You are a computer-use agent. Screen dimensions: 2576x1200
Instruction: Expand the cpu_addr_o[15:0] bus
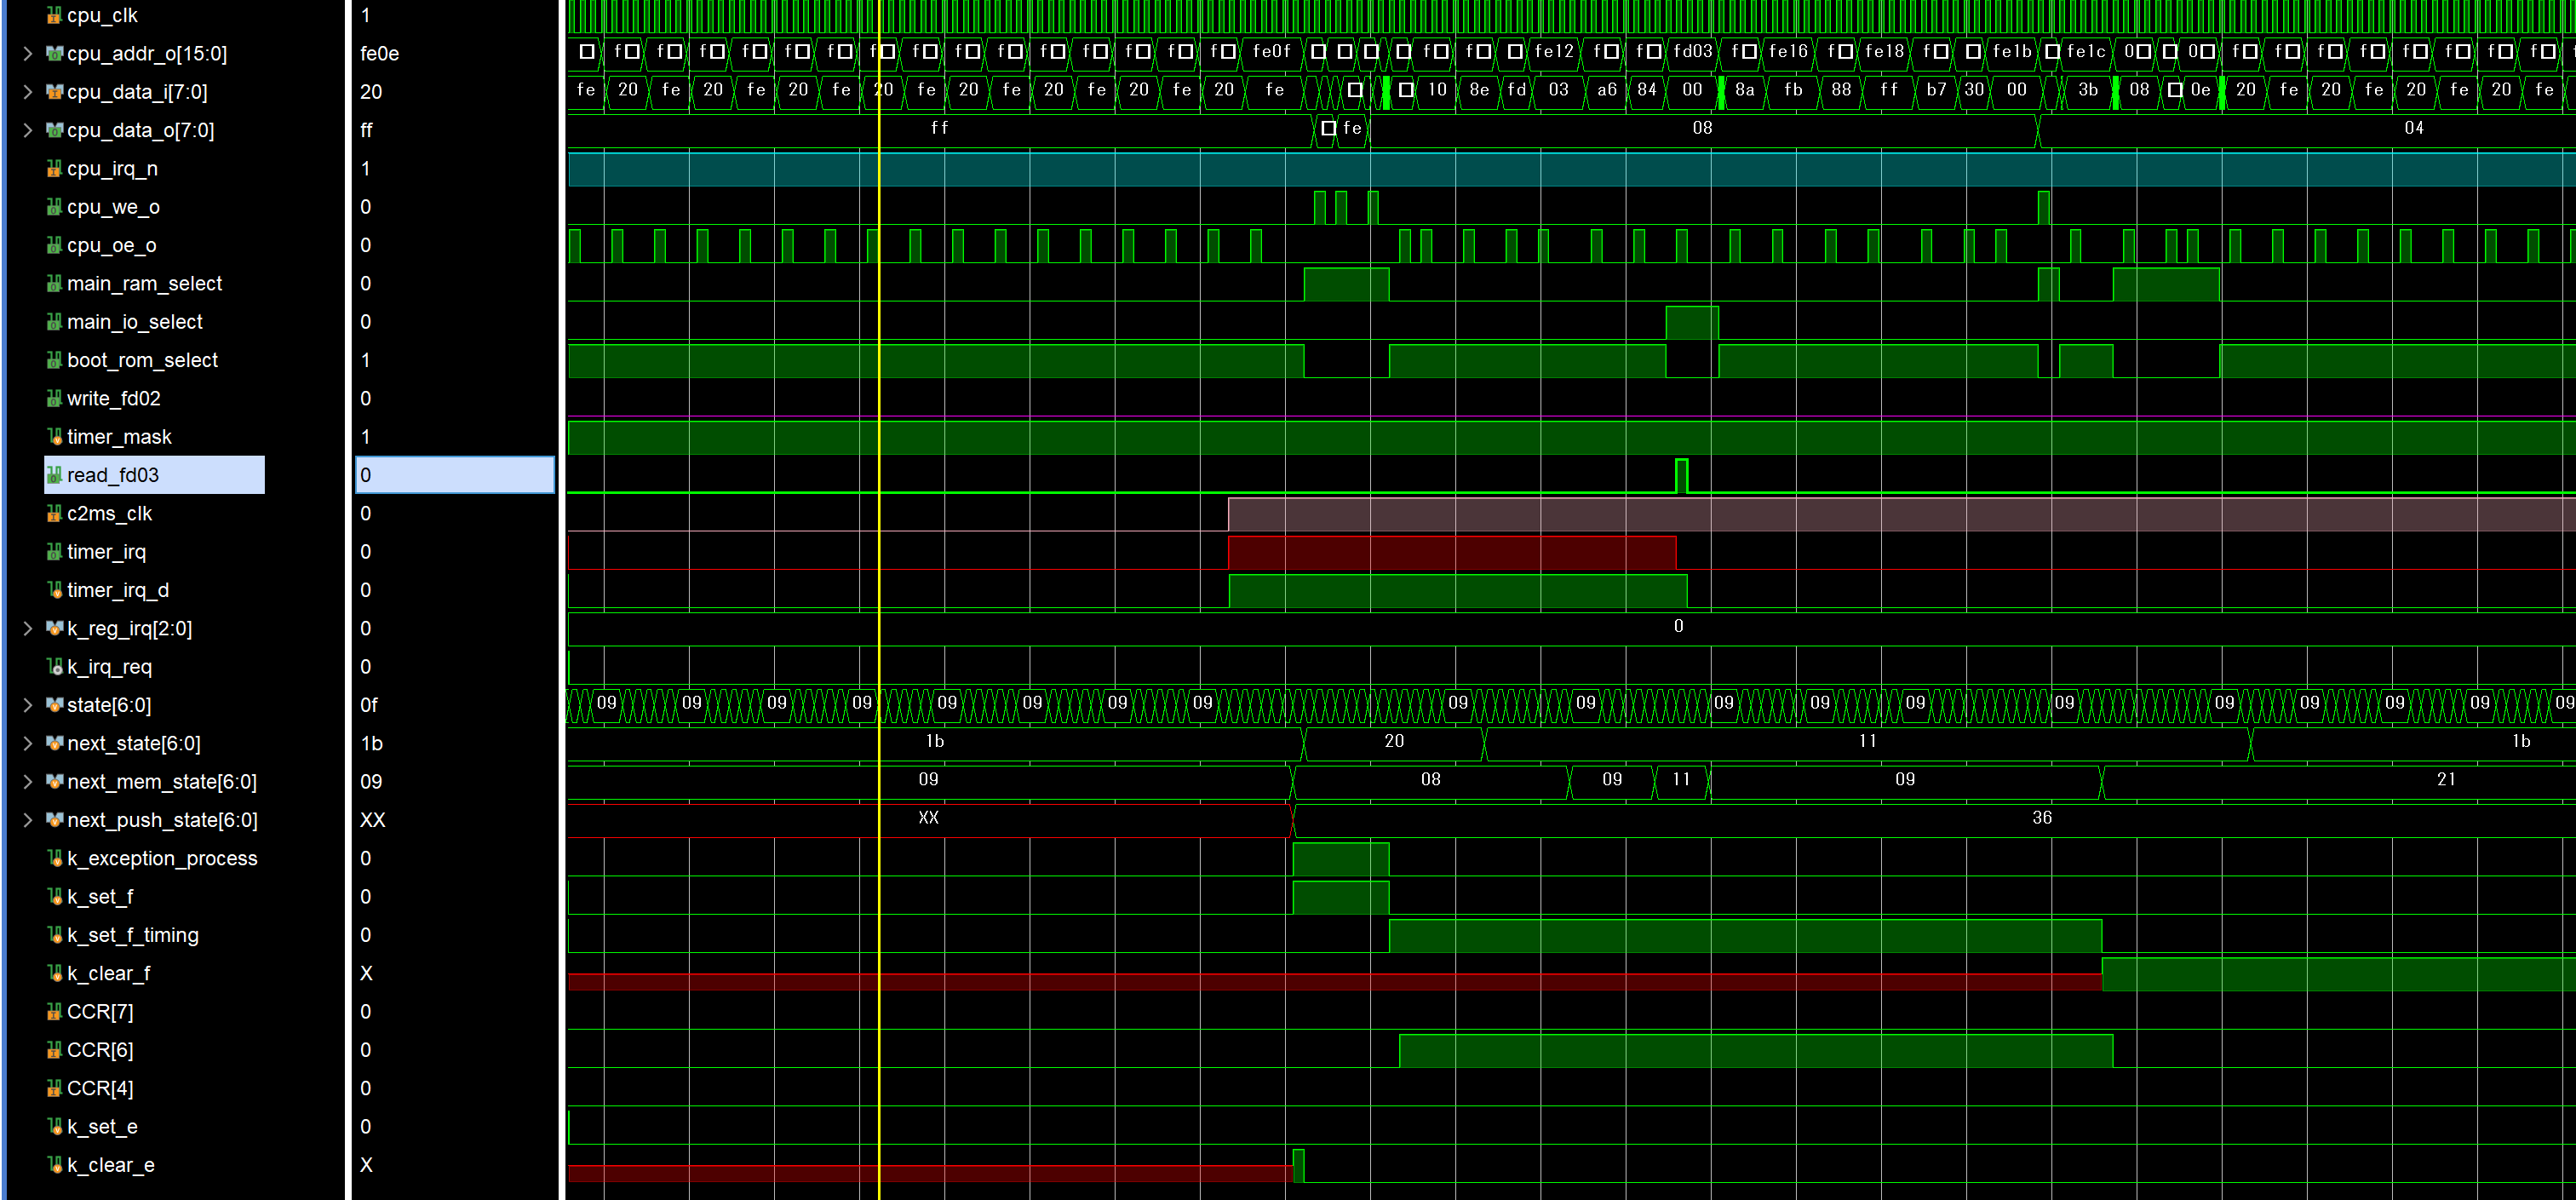point(27,53)
